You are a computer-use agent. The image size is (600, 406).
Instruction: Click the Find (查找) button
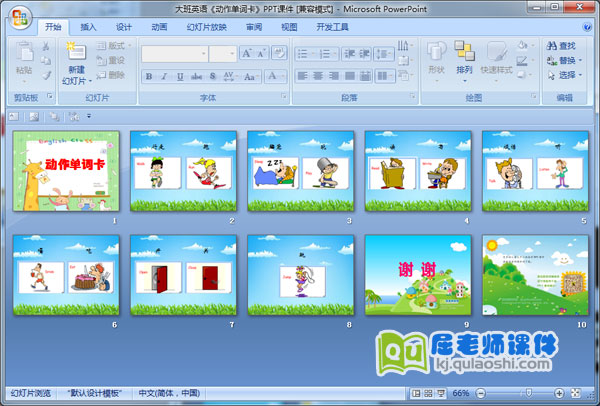(561, 46)
